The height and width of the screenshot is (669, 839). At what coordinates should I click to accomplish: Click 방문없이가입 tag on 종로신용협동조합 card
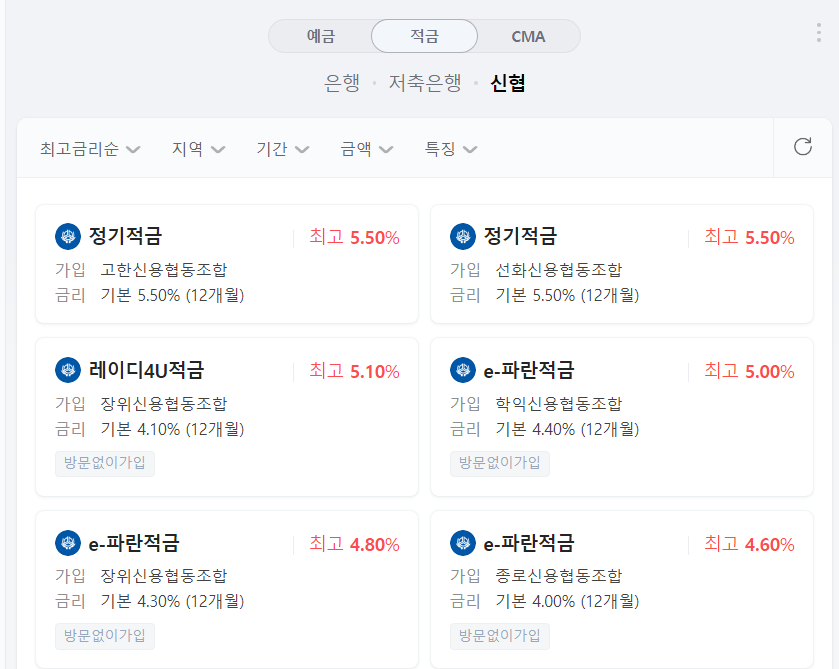500,636
